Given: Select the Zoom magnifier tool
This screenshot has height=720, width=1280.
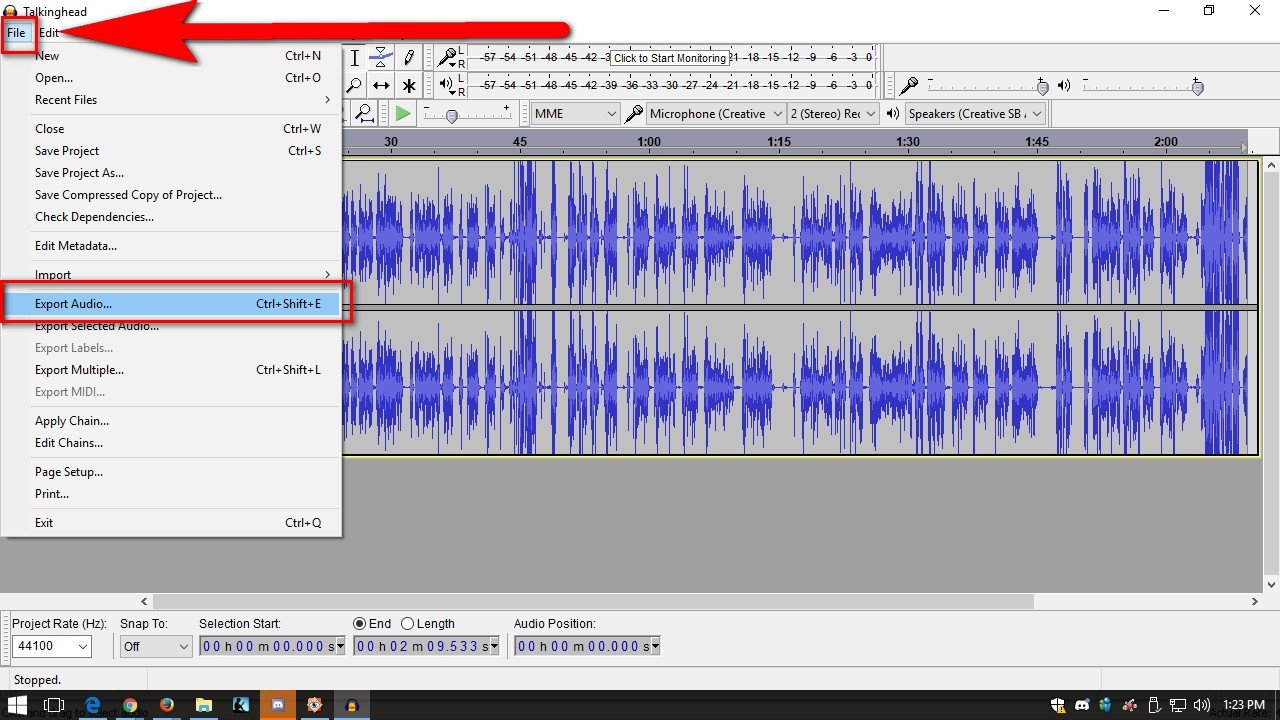Looking at the screenshot, I should [354, 86].
